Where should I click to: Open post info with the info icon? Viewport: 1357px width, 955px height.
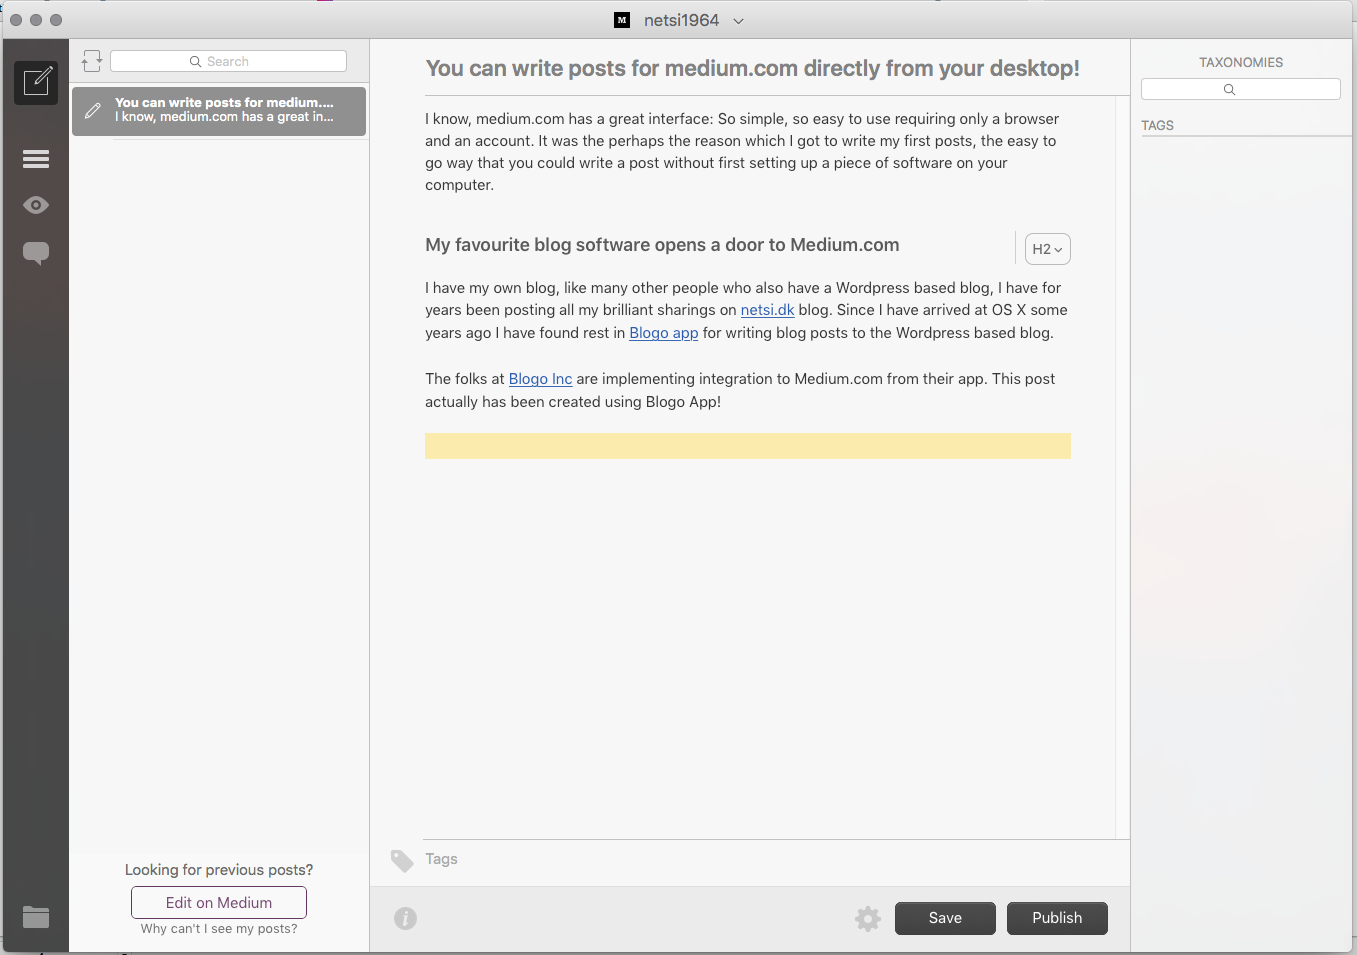point(405,918)
